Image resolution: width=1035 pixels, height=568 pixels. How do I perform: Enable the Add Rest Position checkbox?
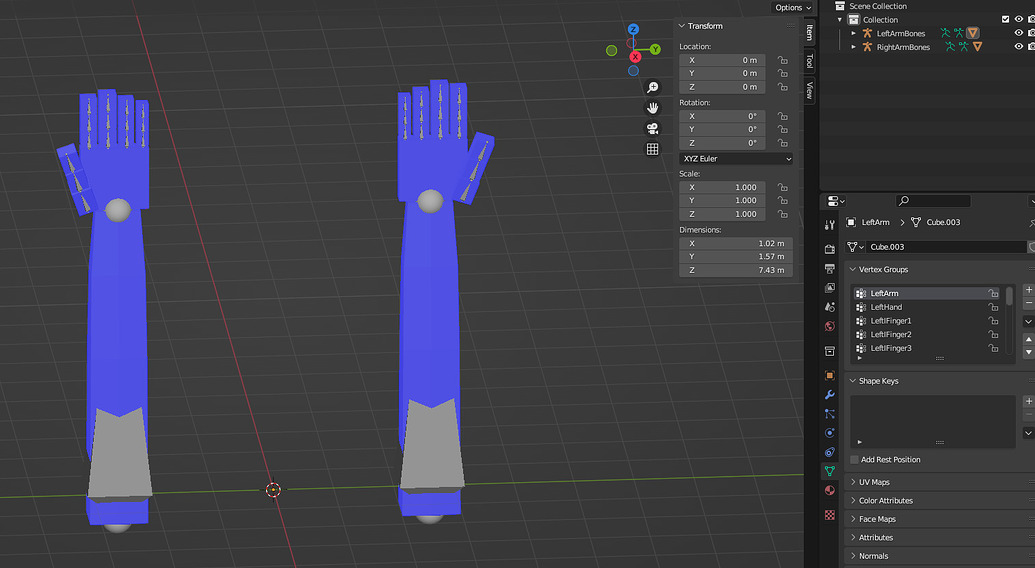coord(854,460)
